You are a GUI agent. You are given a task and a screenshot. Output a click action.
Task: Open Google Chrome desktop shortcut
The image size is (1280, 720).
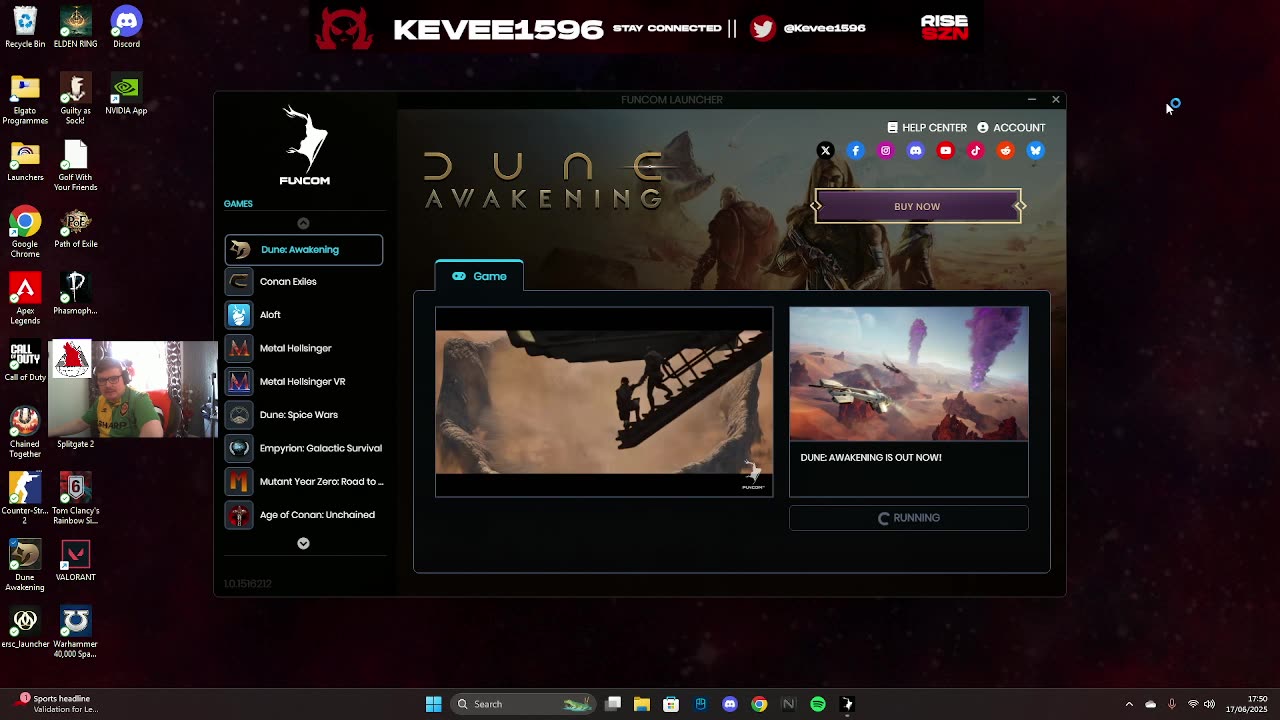pos(25,232)
